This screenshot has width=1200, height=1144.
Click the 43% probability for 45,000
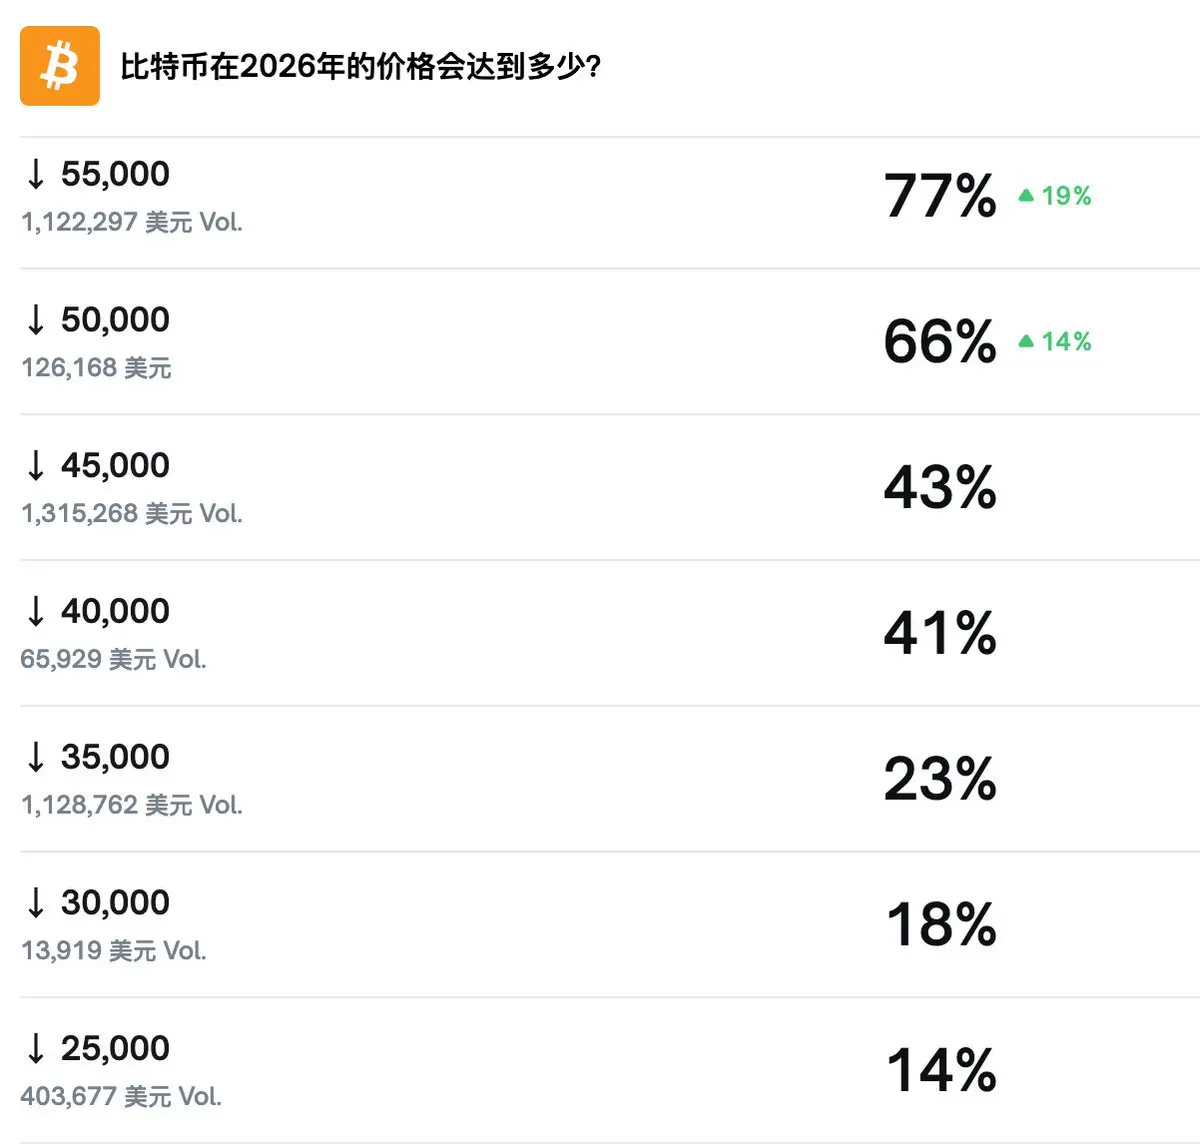(940, 487)
